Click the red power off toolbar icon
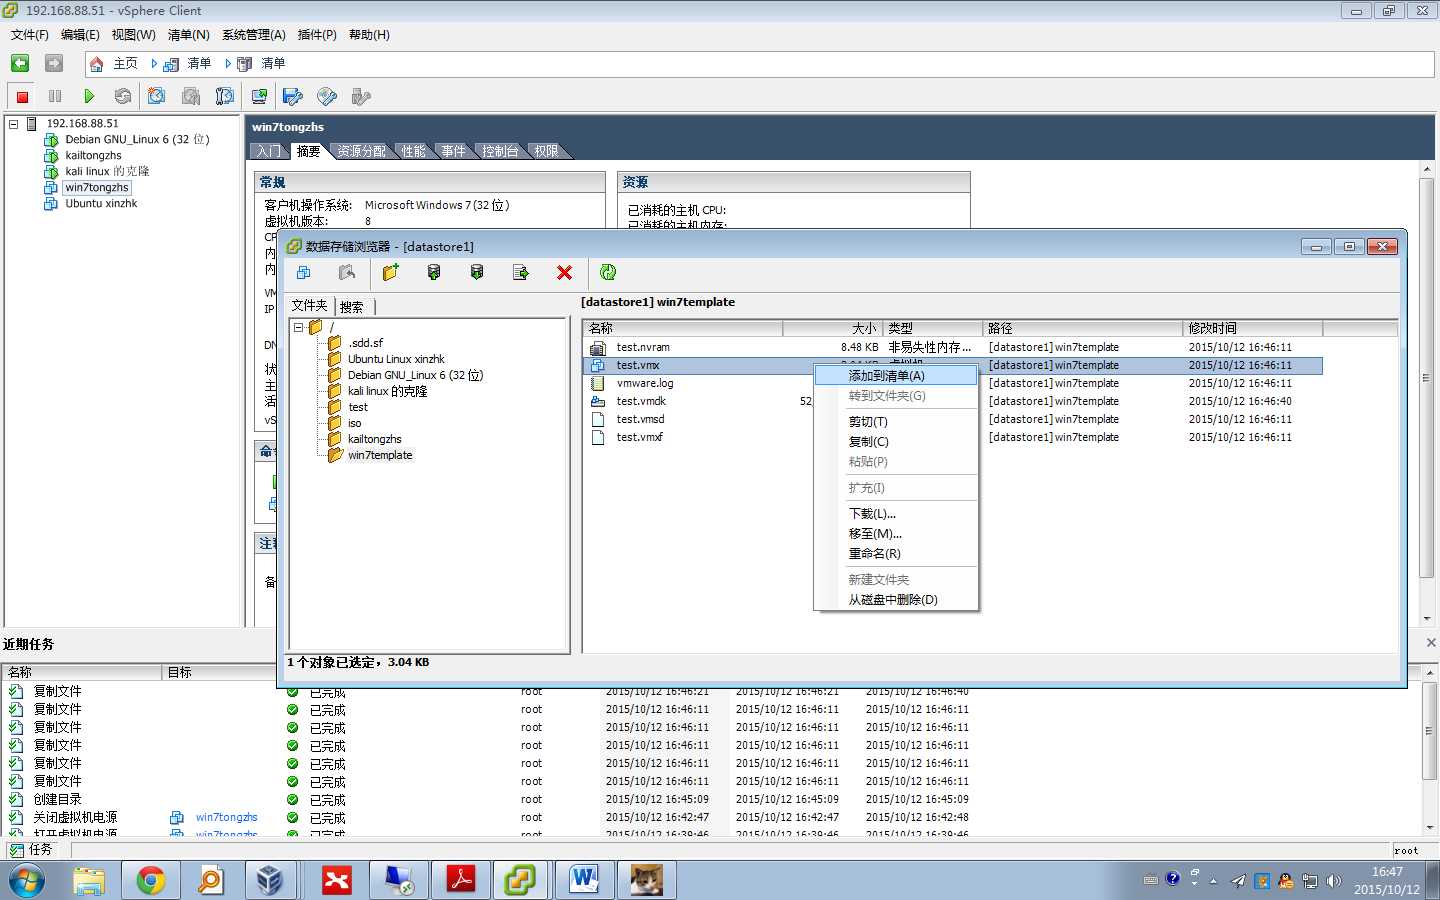1440x900 pixels. pos(22,97)
